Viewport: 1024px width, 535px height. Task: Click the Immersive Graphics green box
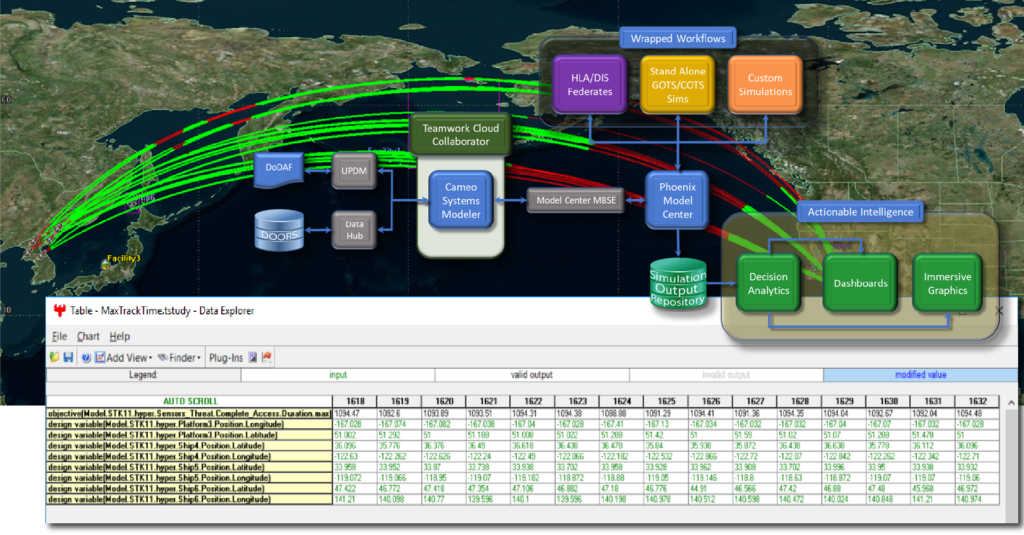click(x=948, y=284)
